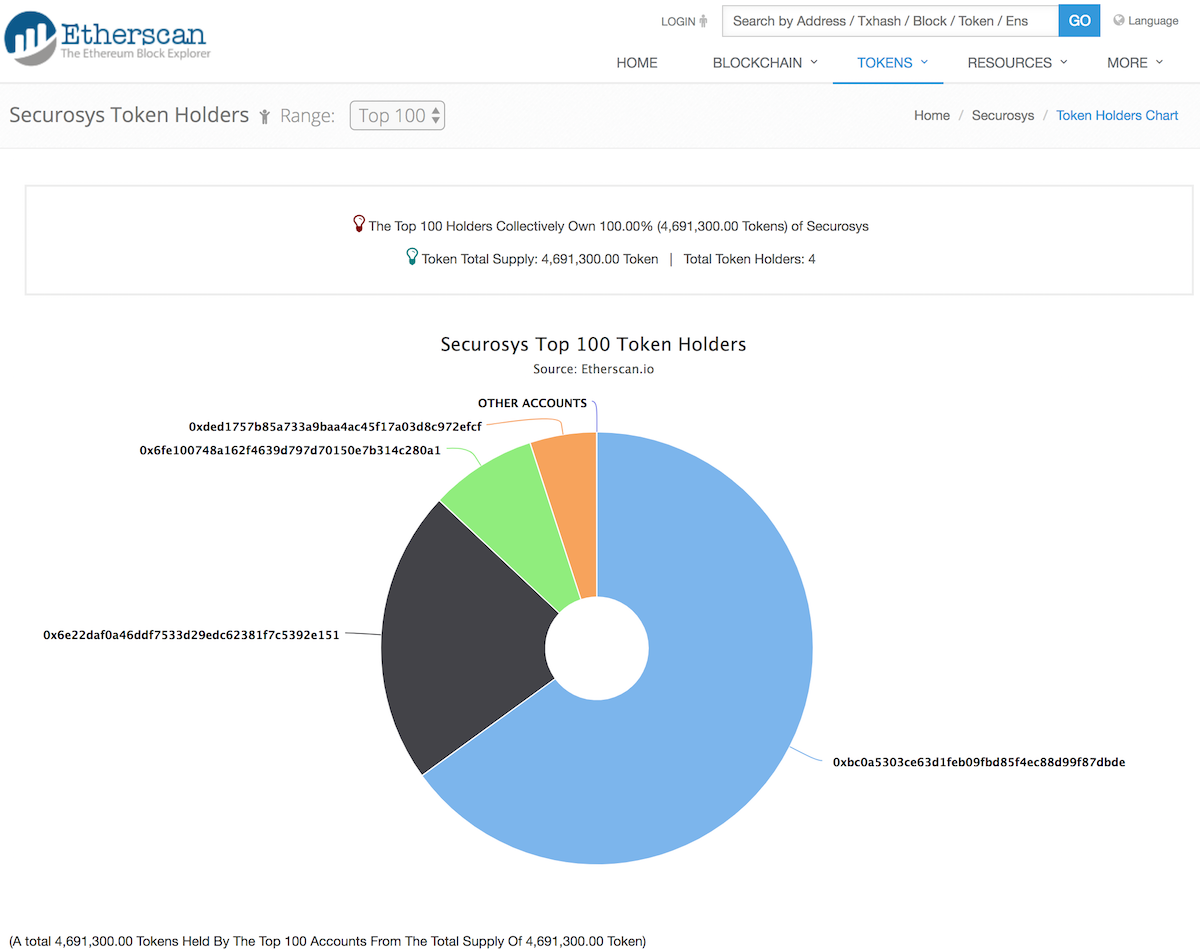Expand the BLOCKCHAIN menu

[765, 62]
